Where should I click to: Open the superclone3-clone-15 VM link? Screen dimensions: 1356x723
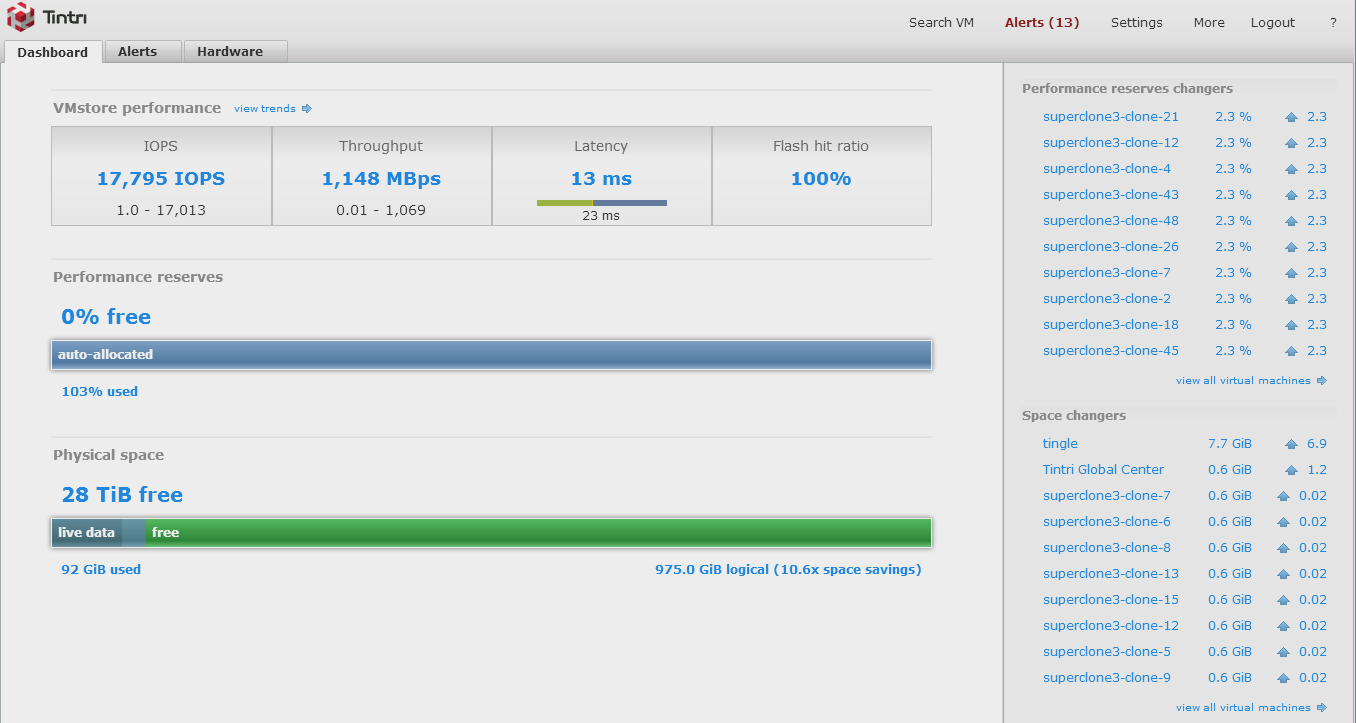coord(1111,600)
